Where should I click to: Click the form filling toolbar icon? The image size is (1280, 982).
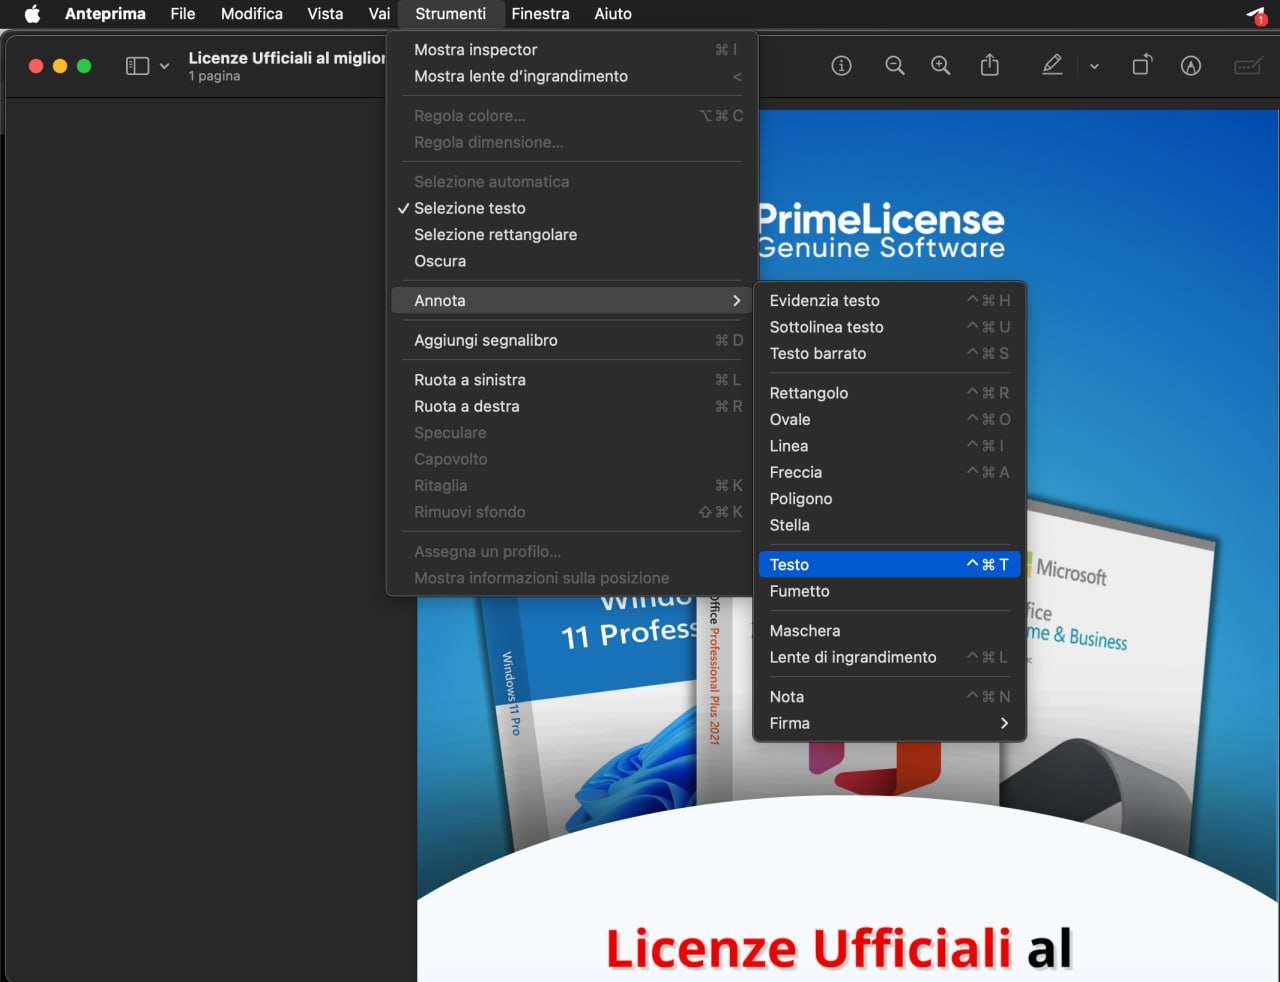click(1248, 66)
